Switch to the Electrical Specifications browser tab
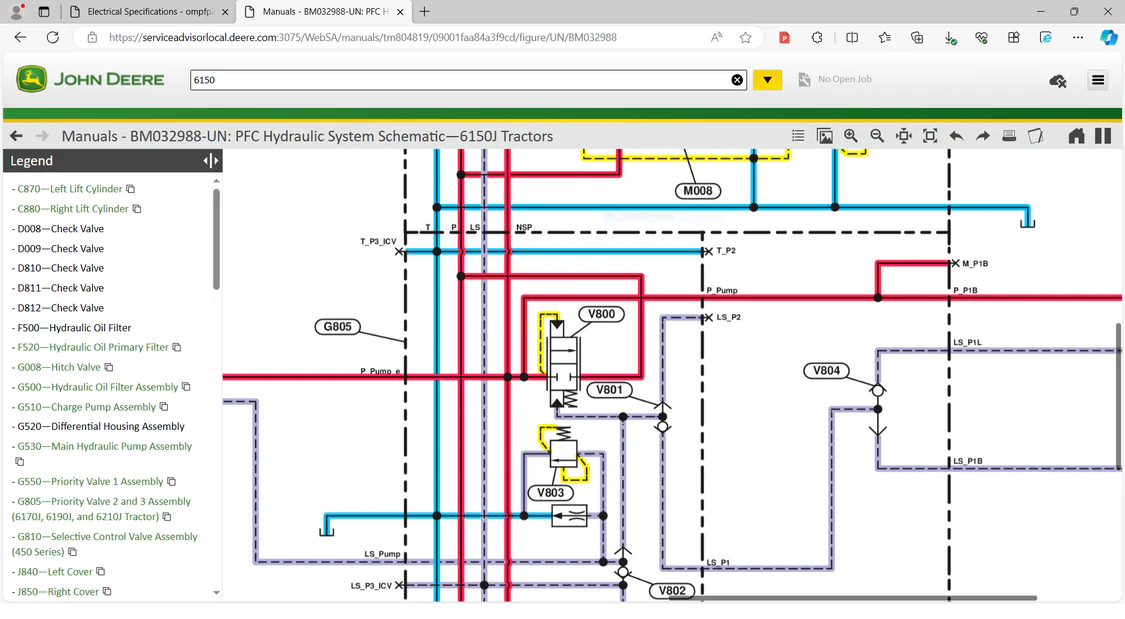Image resolution: width=1125 pixels, height=619 pixels. (x=150, y=12)
